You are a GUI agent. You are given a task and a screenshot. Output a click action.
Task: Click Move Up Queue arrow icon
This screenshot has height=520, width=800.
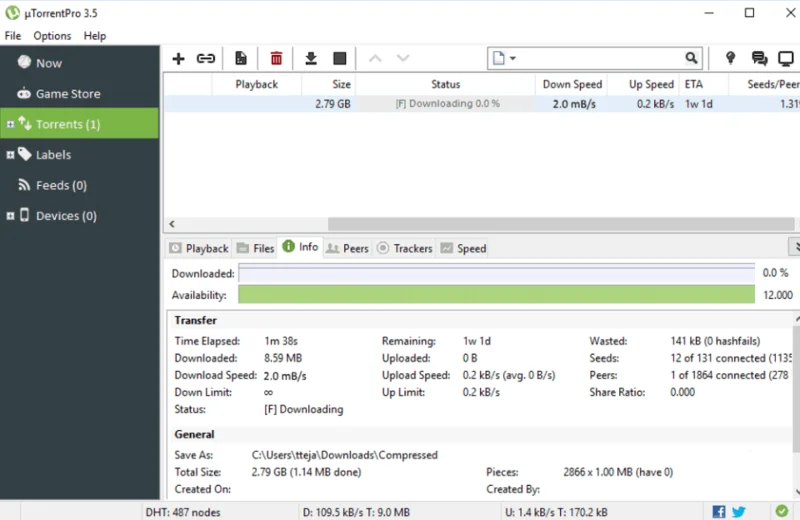pos(375,59)
